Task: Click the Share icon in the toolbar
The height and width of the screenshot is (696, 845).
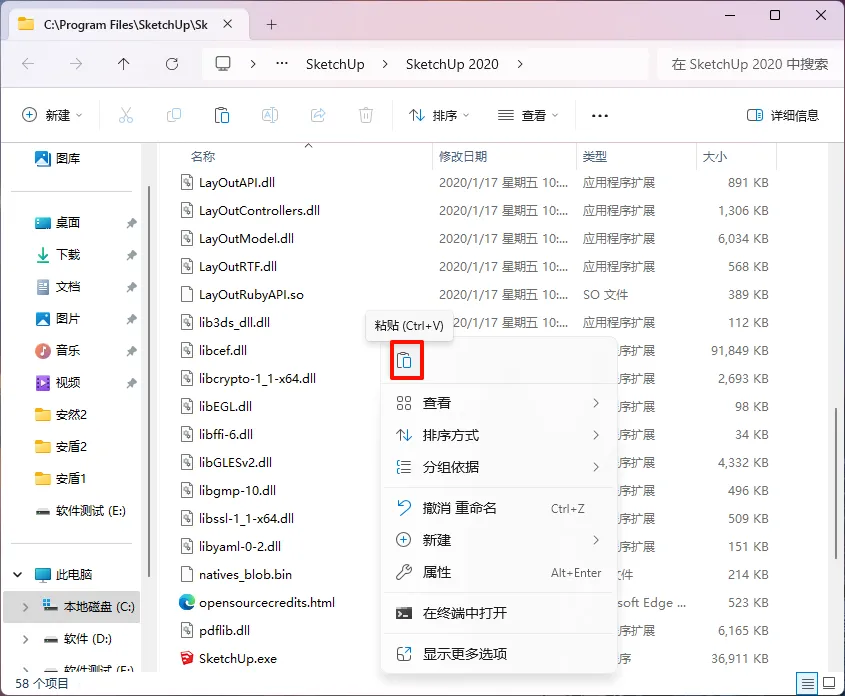Action: click(318, 115)
